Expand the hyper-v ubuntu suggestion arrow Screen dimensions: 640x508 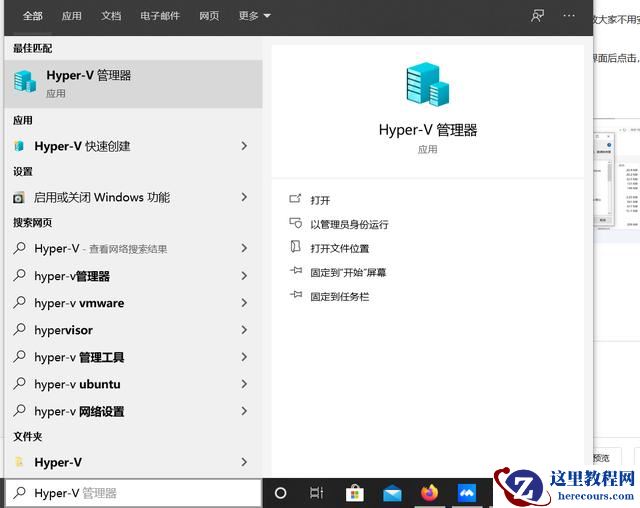point(244,384)
